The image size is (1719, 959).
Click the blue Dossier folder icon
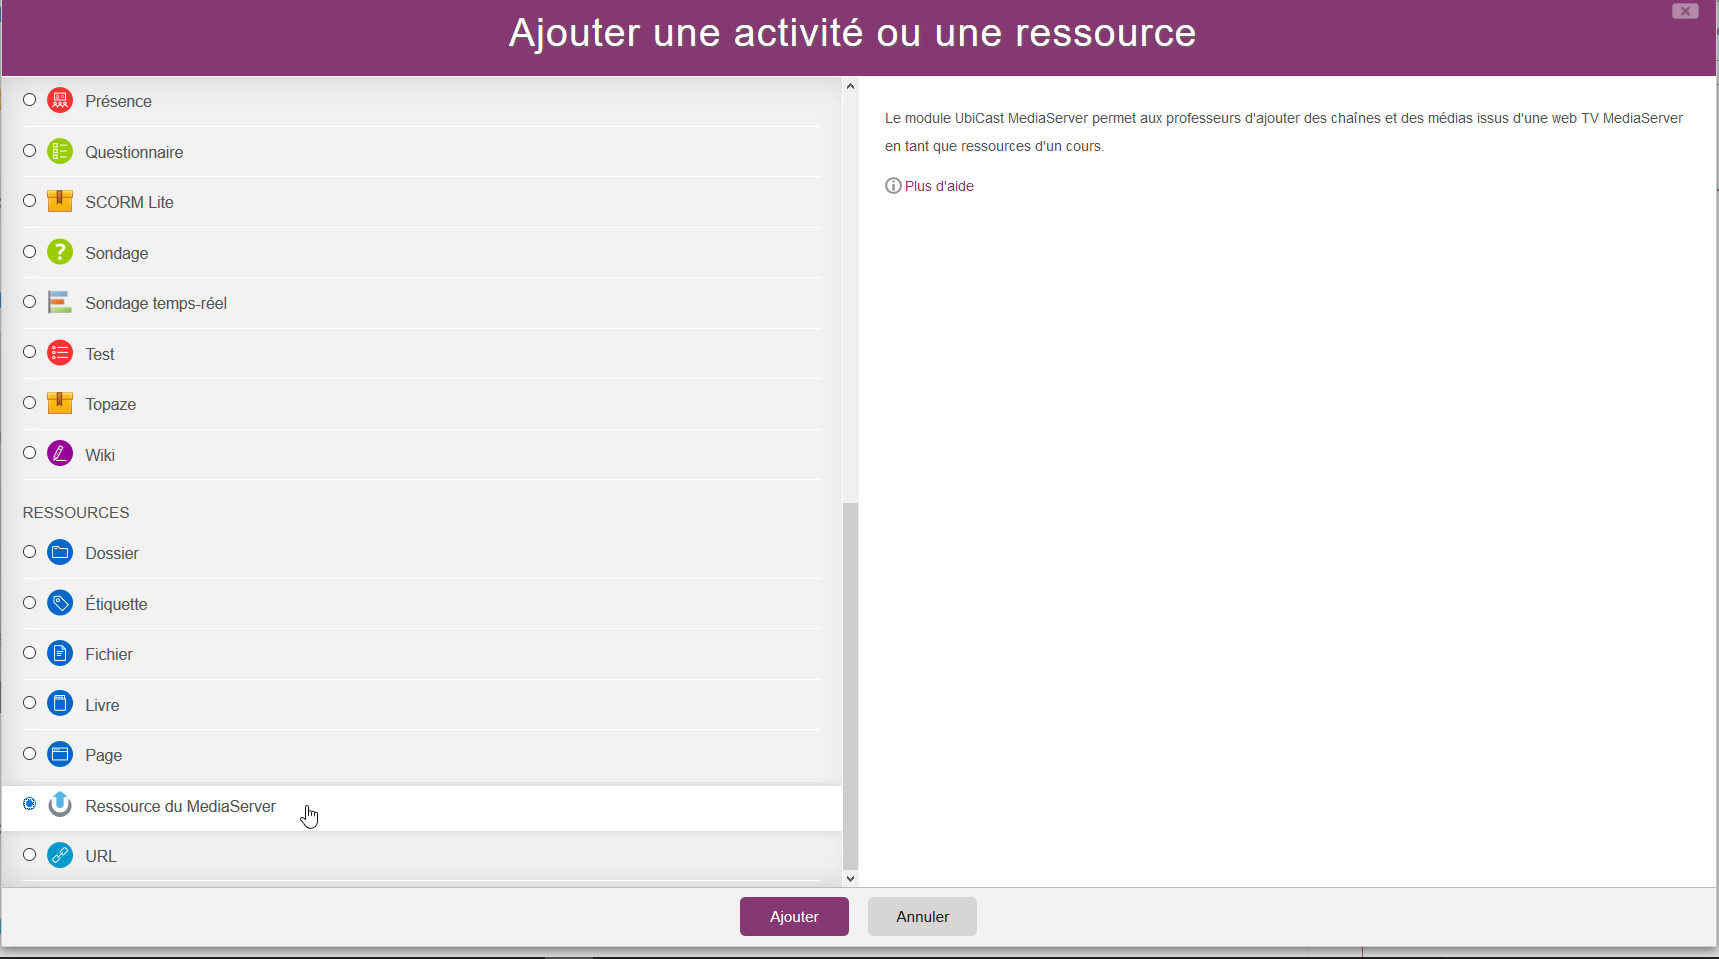point(60,553)
